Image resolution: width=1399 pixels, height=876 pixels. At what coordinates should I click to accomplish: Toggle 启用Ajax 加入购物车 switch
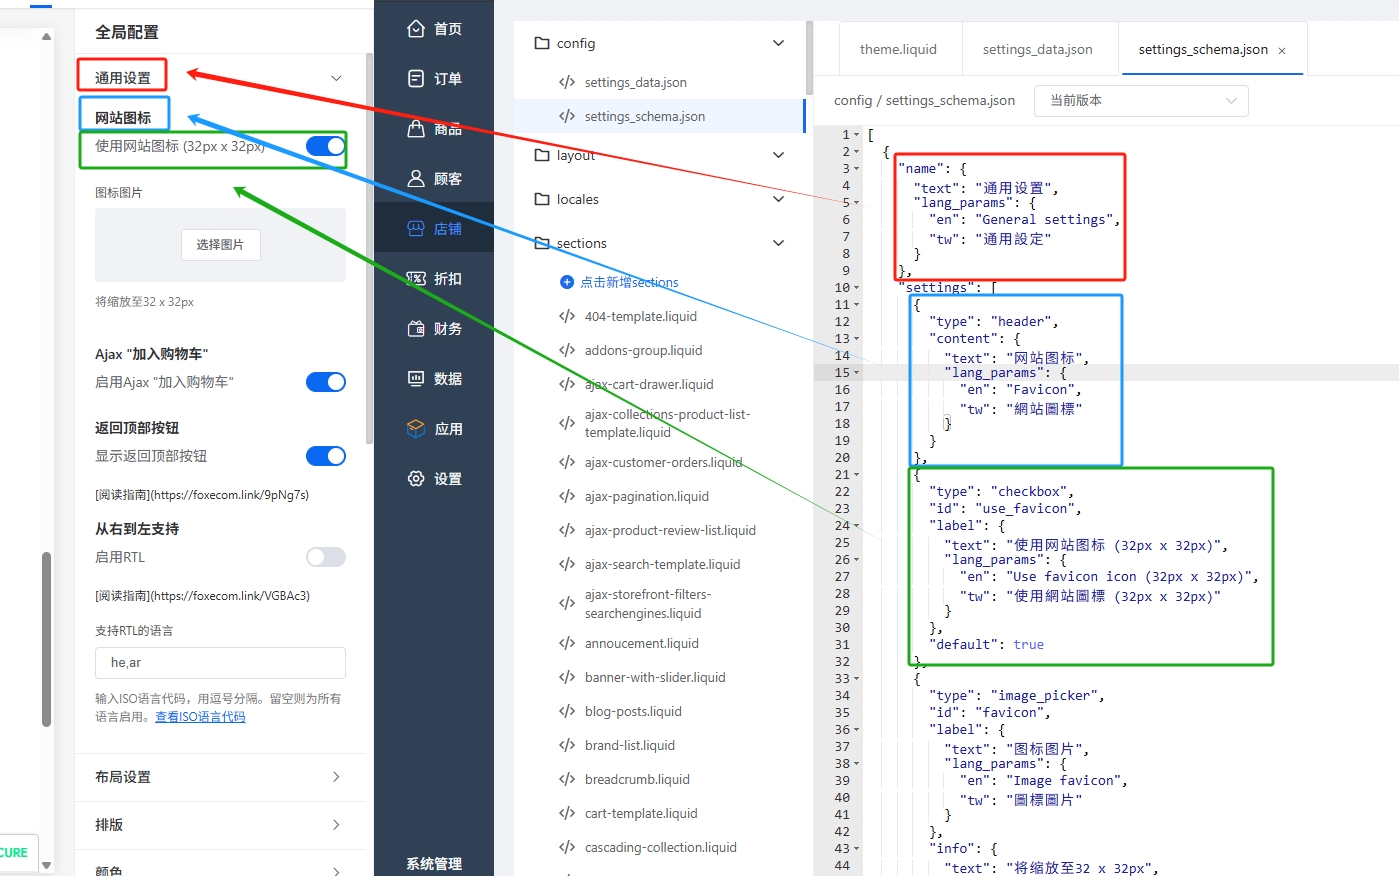(x=325, y=382)
